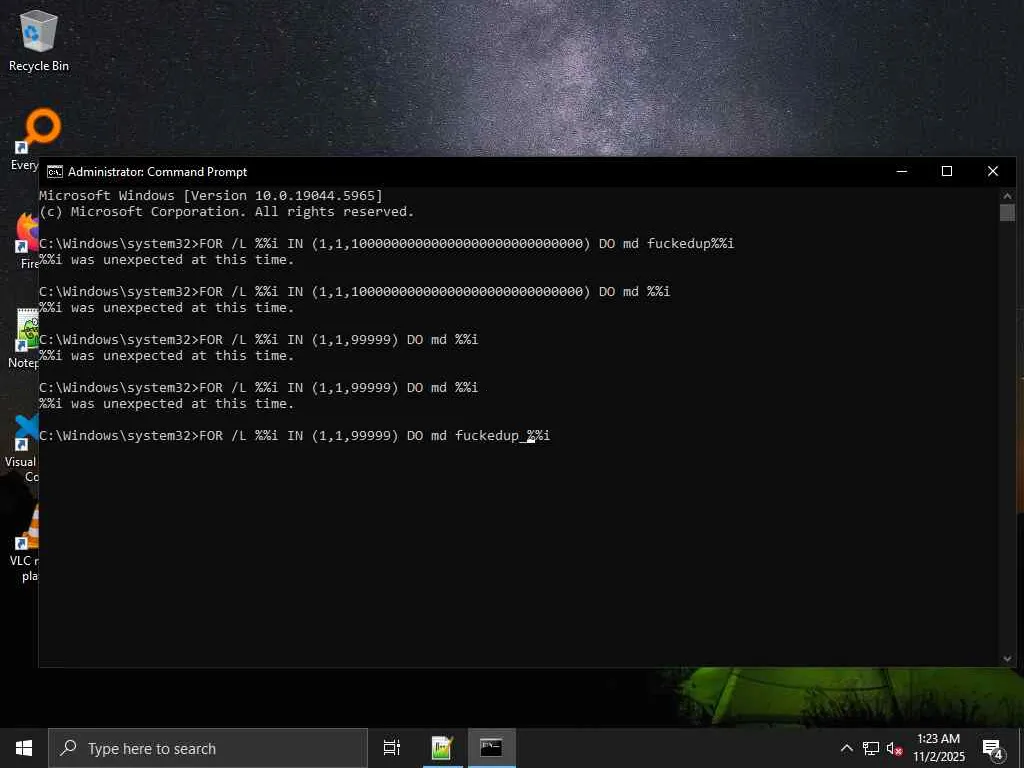Click the first command with md fuckedup%%i
Viewport: 1024px width, 768px height.
[387, 243]
